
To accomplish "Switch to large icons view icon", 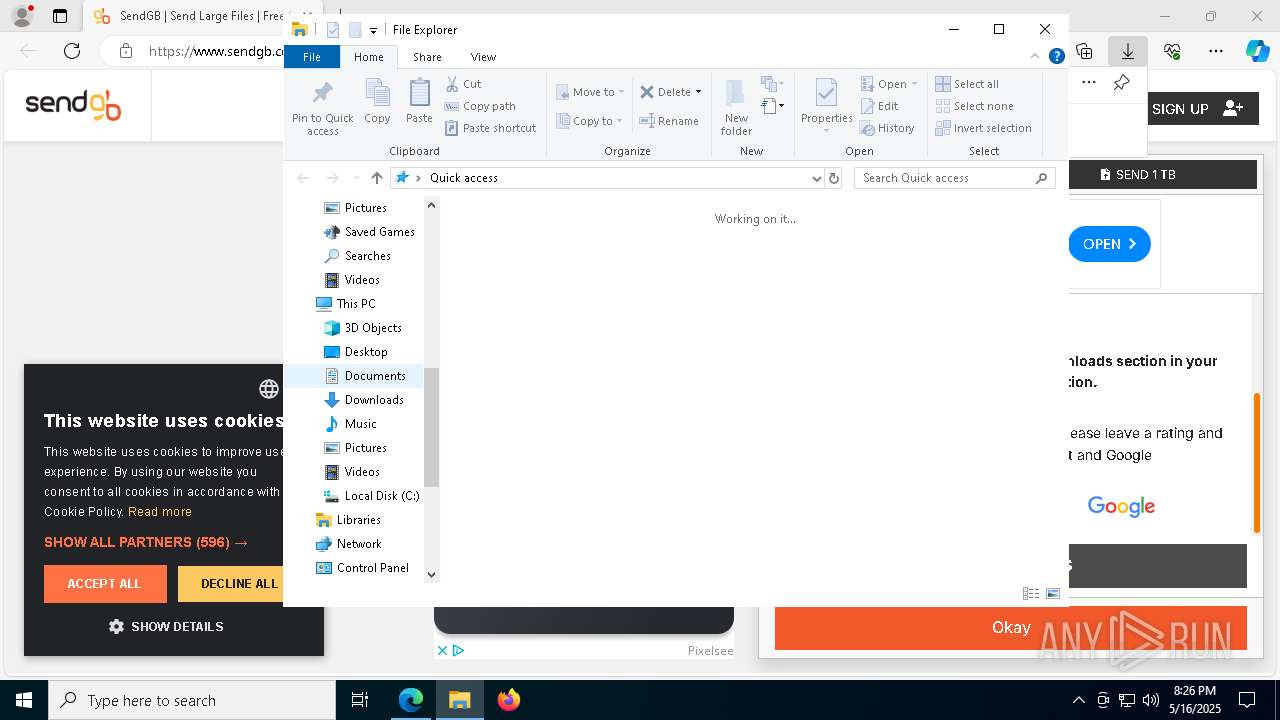I will 1053,594.
